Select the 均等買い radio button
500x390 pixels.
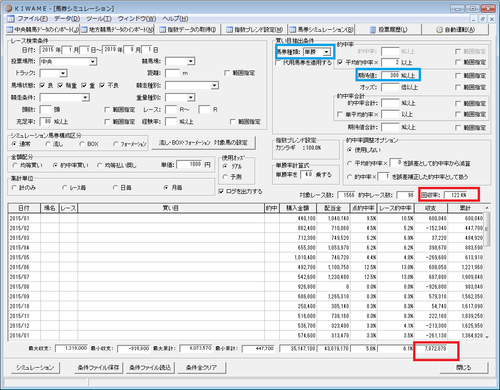[15, 165]
